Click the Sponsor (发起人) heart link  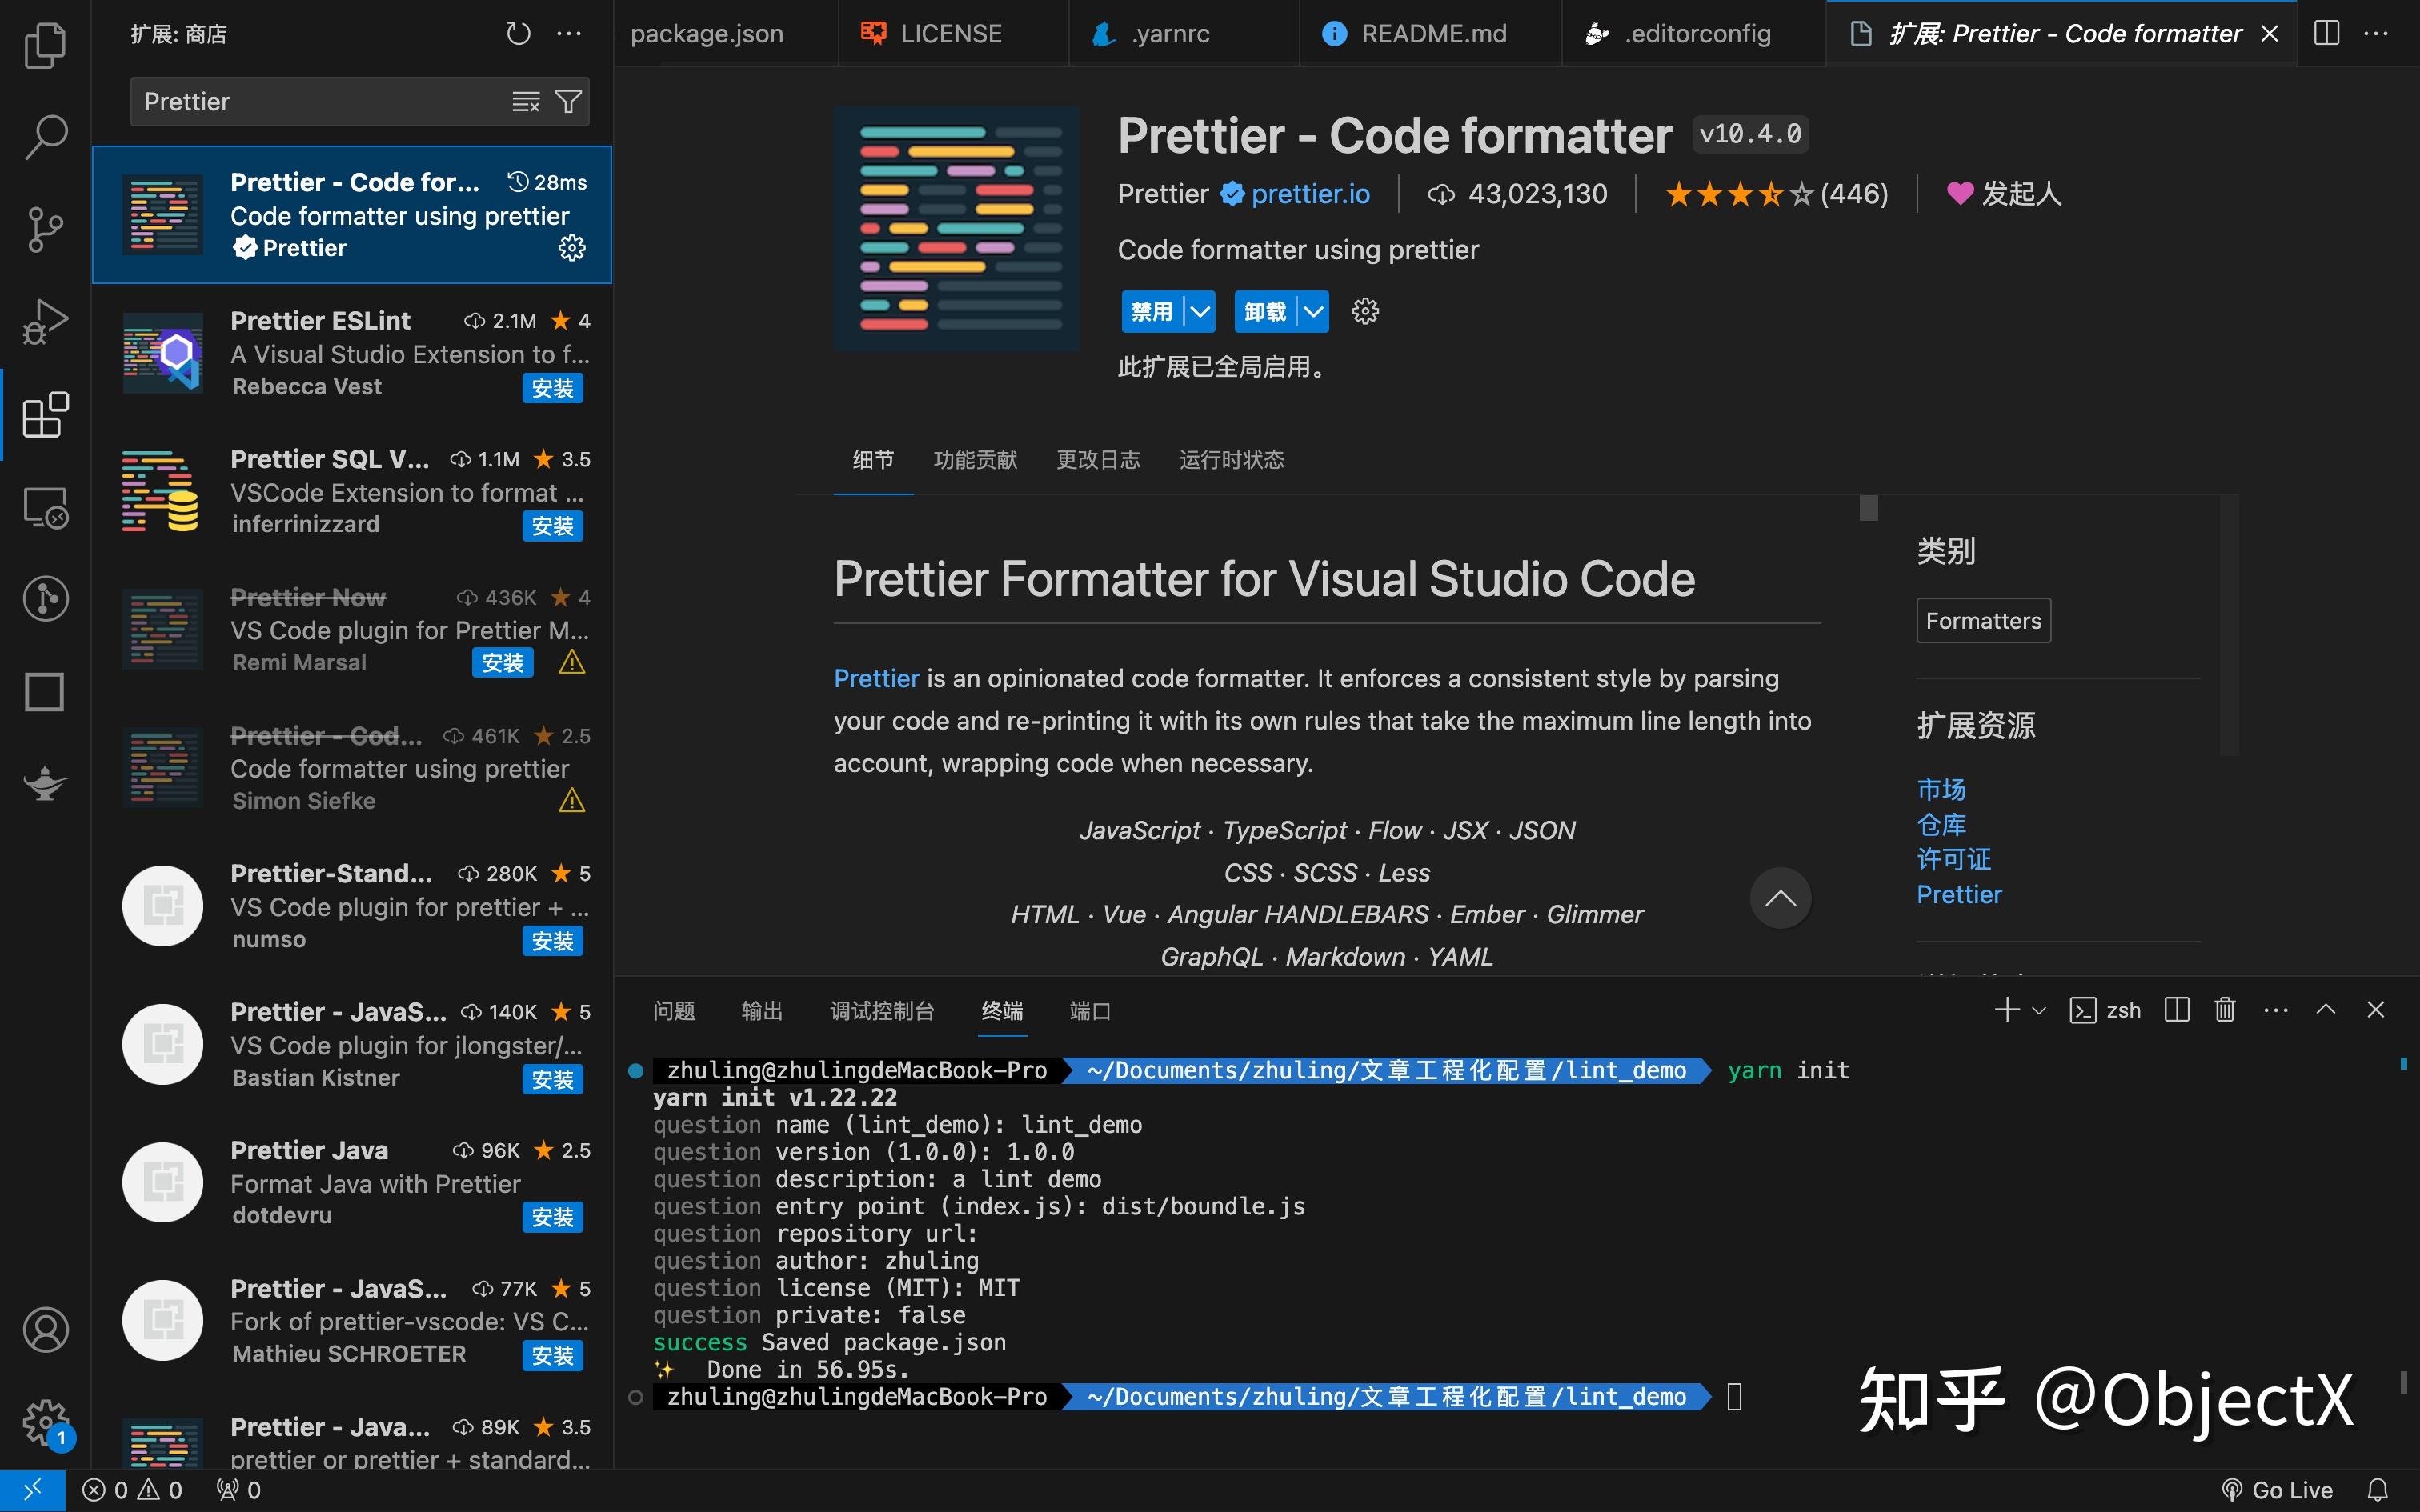point(2004,194)
